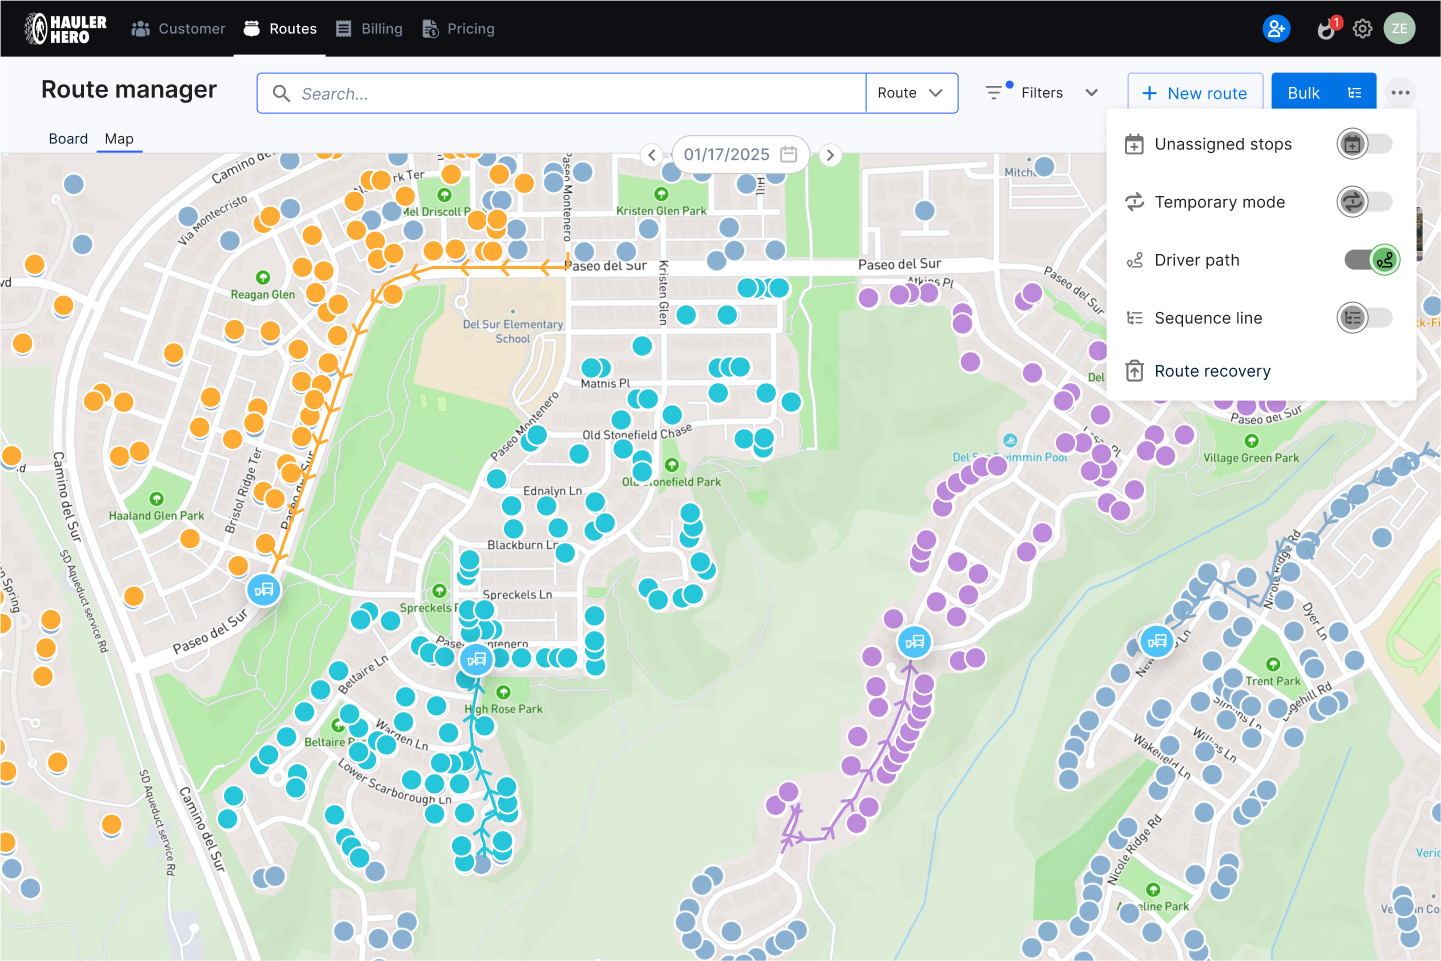Go to next date arrow
The height and width of the screenshot is (961, 1441).
829,155
